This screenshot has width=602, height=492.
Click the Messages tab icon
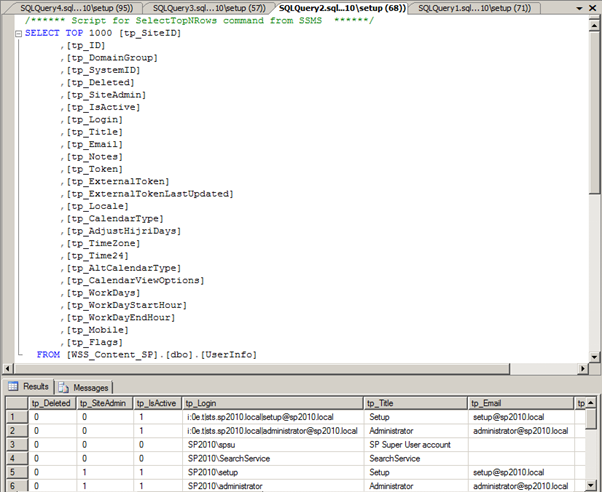point(64,386)
